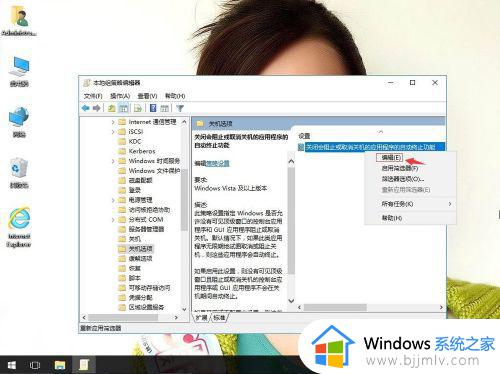Select the 网络 desktop icon
The image size is (500, 374).
pos(19,122)
